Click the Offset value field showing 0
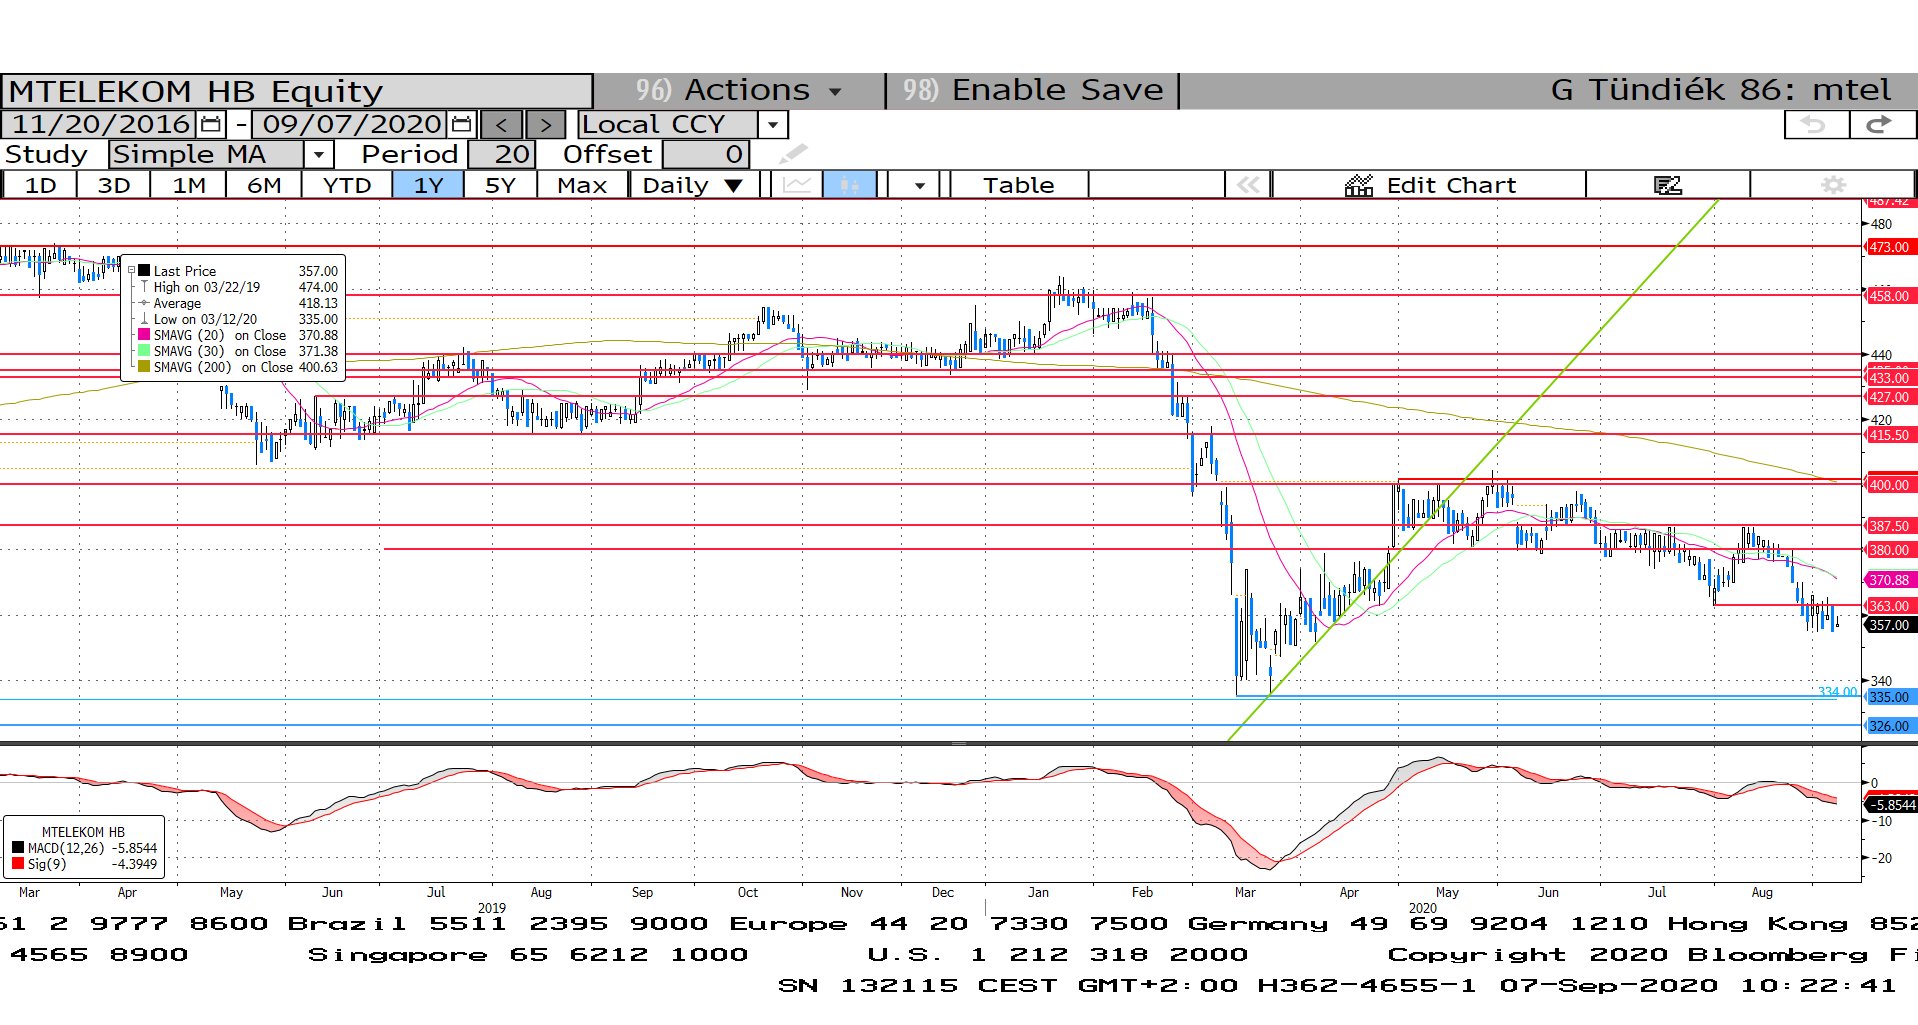The image size is (1918, 1025). point(706,155)
